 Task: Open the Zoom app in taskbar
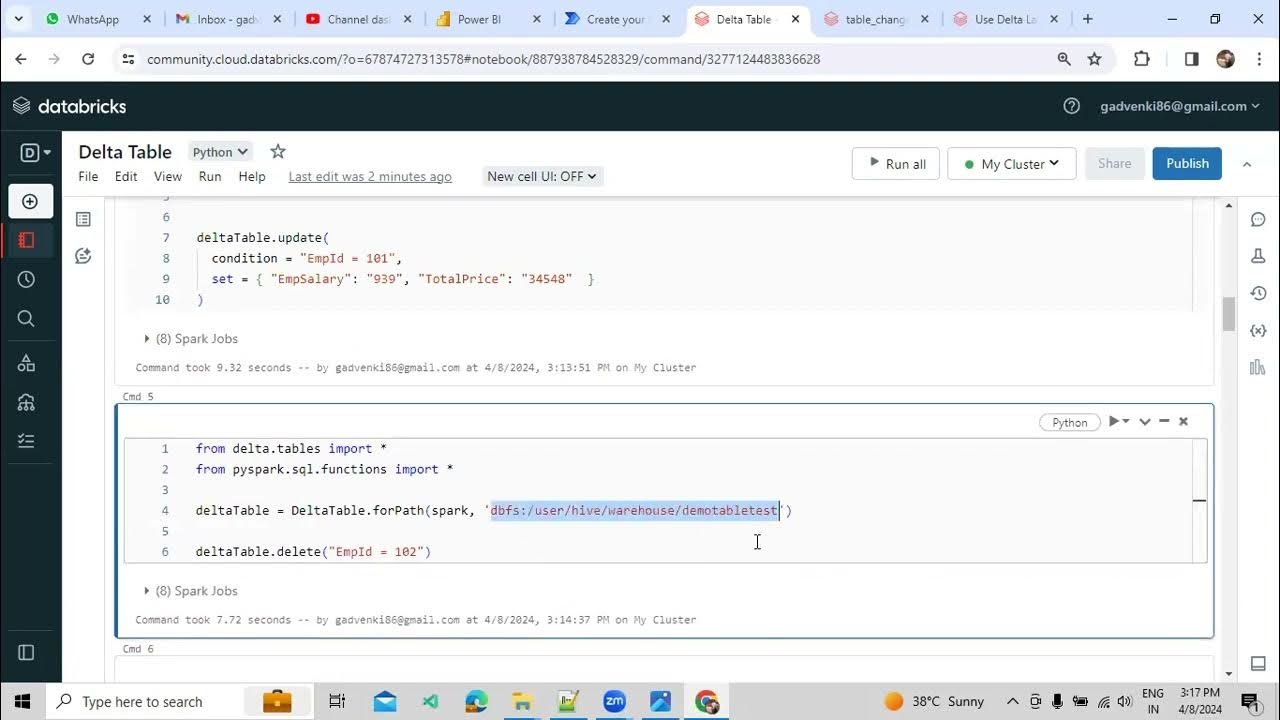pos(614,701)
